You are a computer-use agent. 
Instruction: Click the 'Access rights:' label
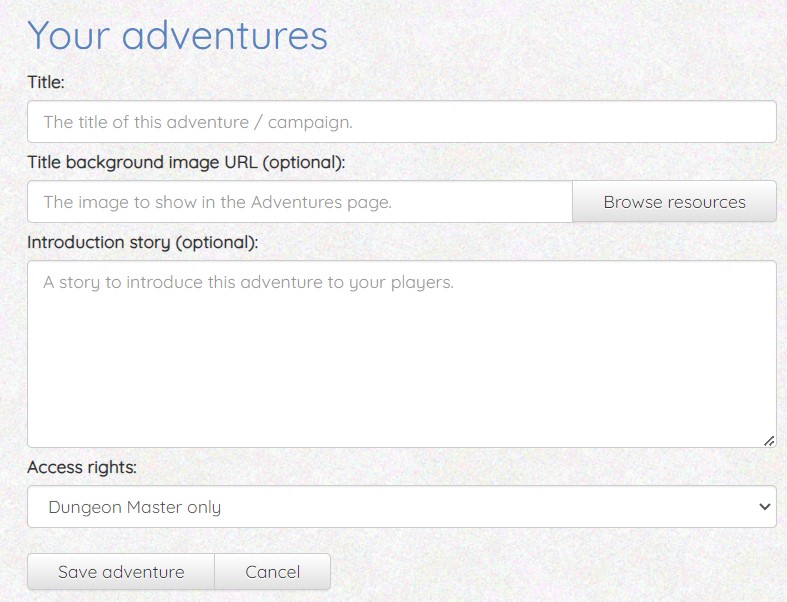point(81,468)
